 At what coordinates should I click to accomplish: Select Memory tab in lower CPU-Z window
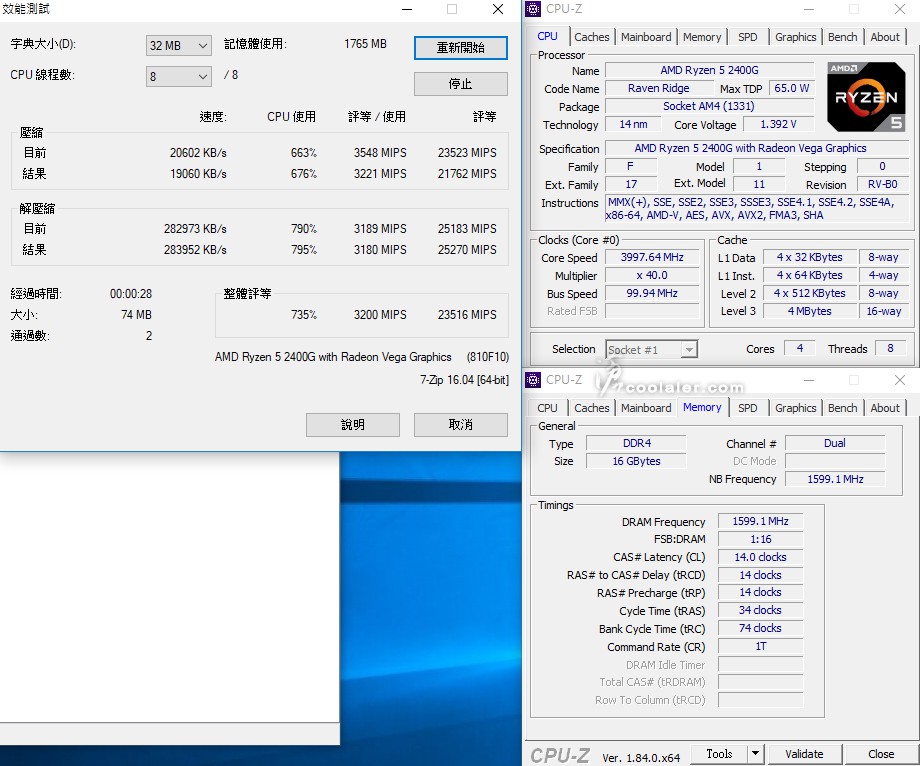tap(702, 407)
